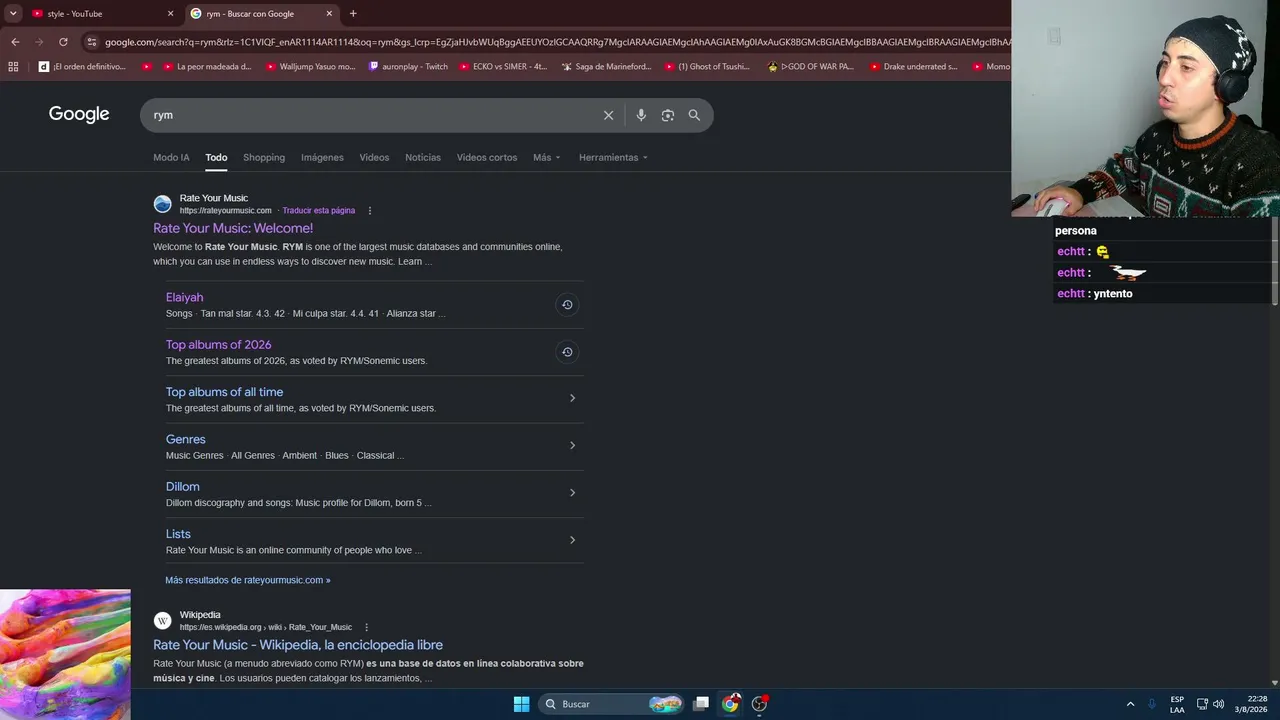The image size is (1280, 720).
Task: Open the Dillom sitelink
Action: (x=183, y=487)
